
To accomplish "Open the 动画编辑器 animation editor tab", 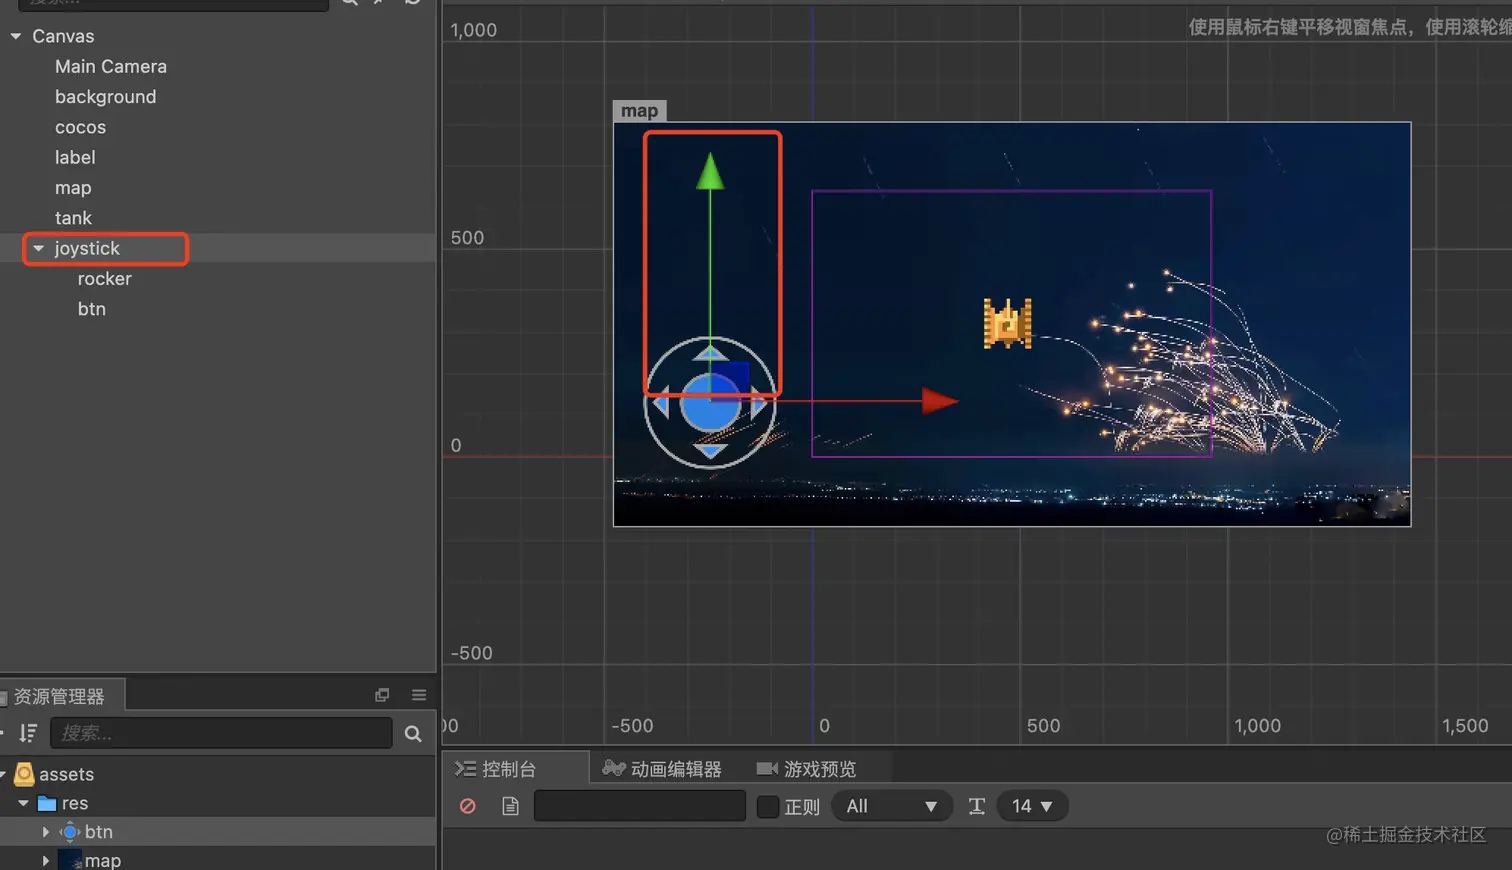I will tap(662, 769).
